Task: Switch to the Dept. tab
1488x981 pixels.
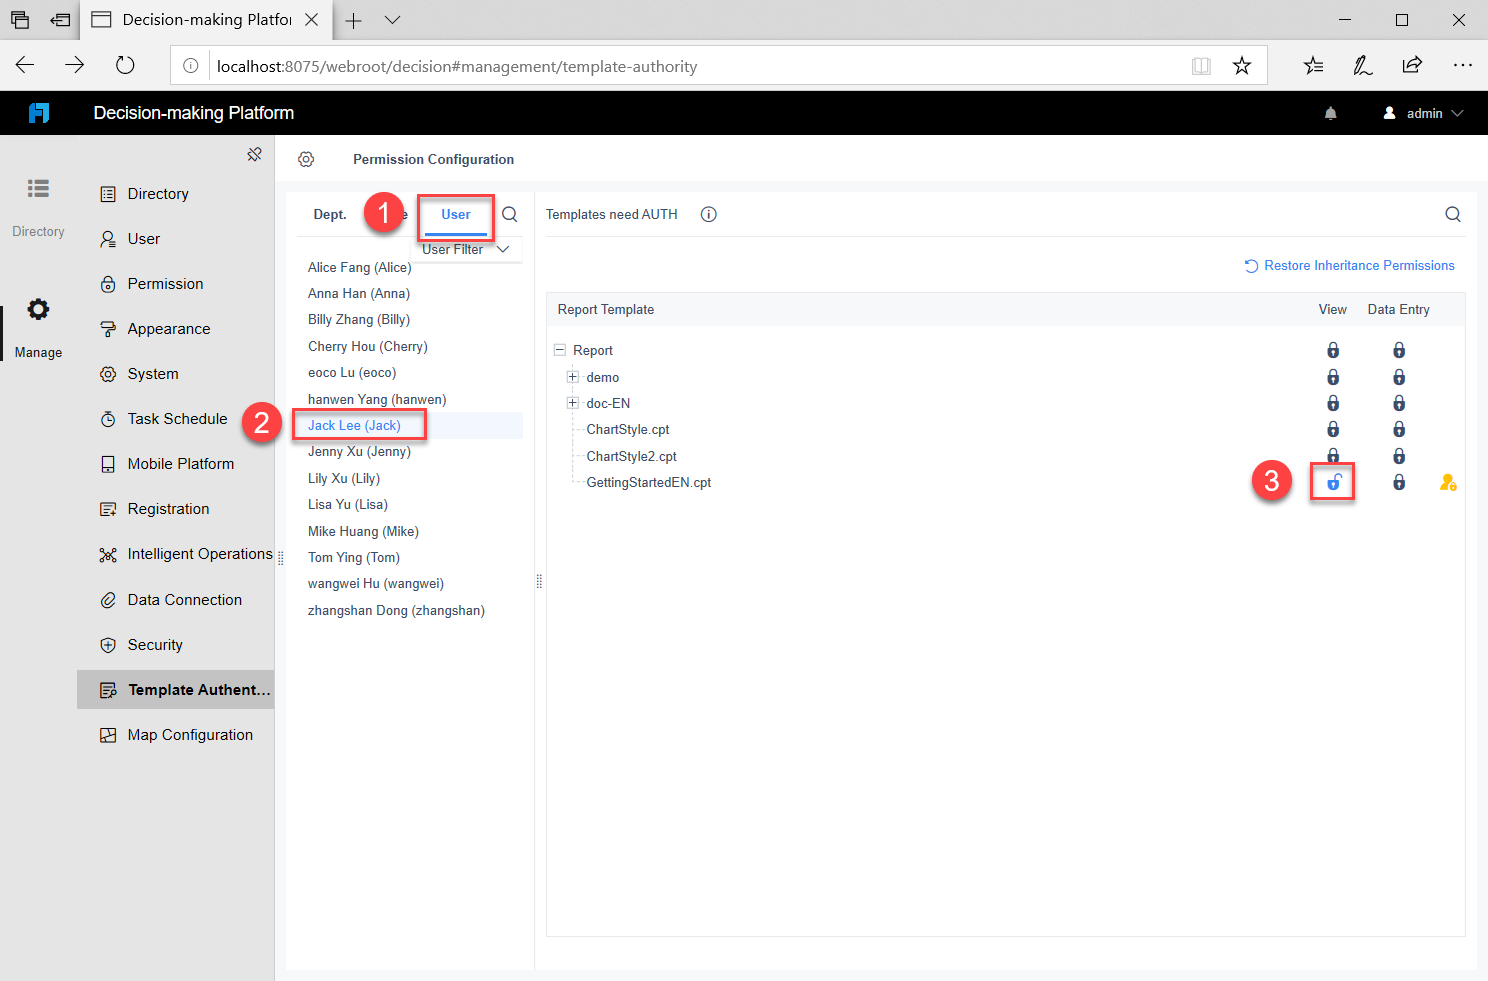Action: (329, 213)
